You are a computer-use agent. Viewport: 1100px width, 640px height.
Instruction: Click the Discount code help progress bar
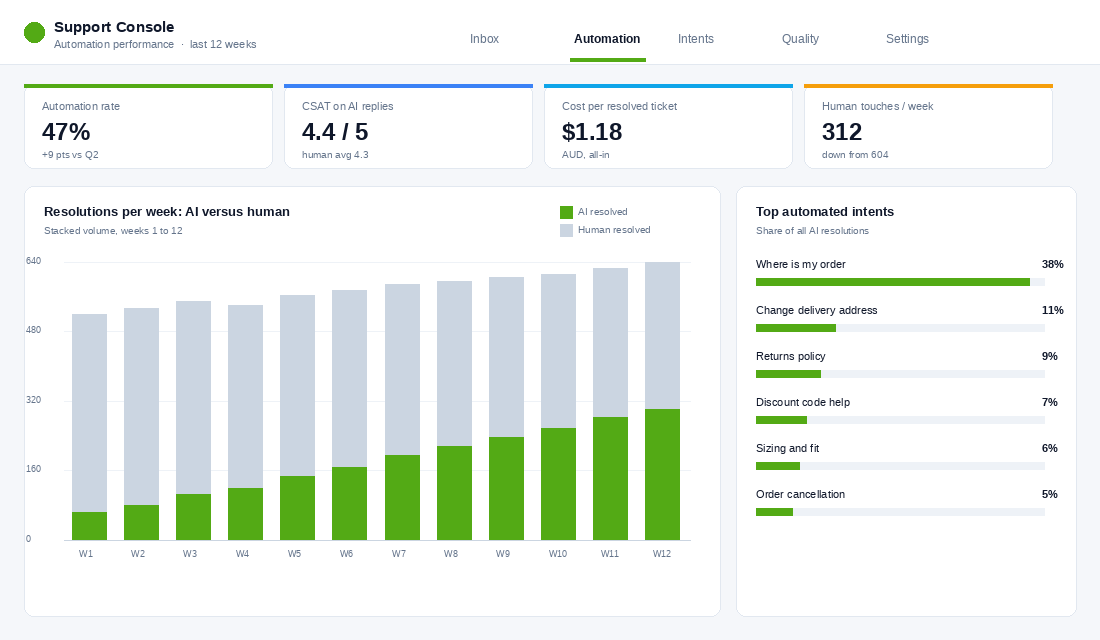[x=900, y=420]
